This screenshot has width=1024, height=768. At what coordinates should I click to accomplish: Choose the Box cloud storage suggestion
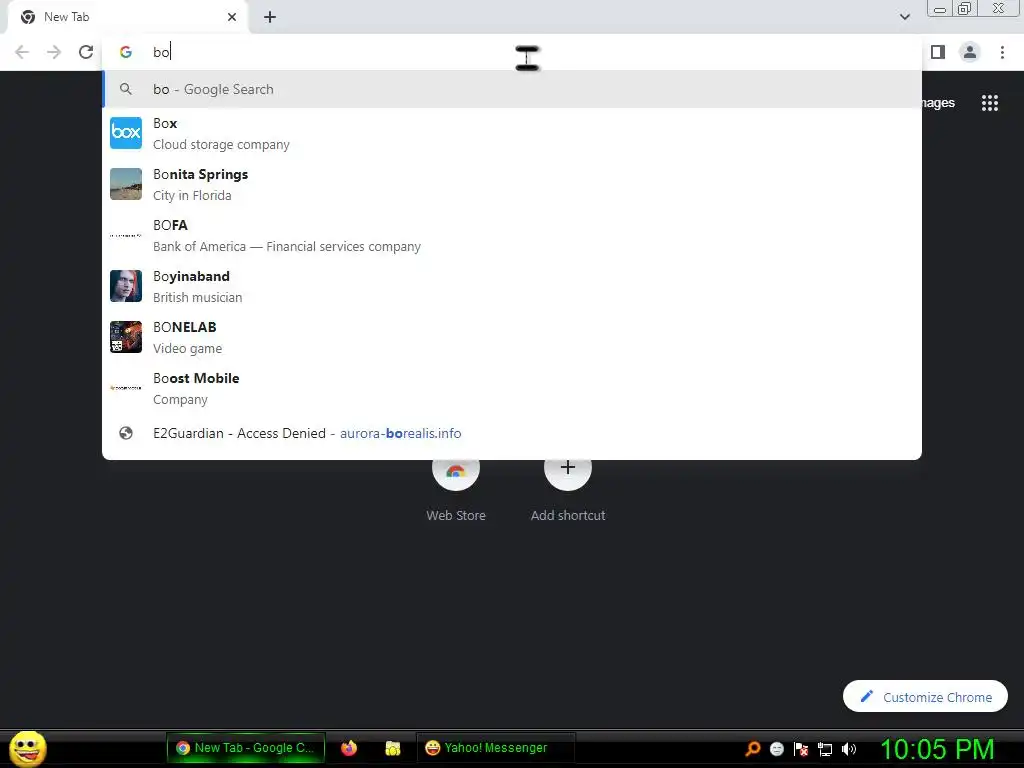click(512, 133)
